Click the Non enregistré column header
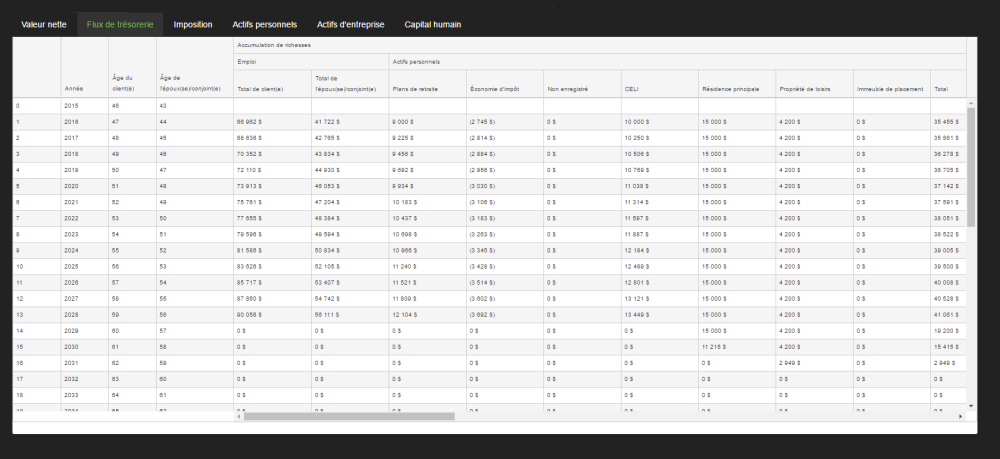The width and height of the screenshot is (1000, 459). 582,83
